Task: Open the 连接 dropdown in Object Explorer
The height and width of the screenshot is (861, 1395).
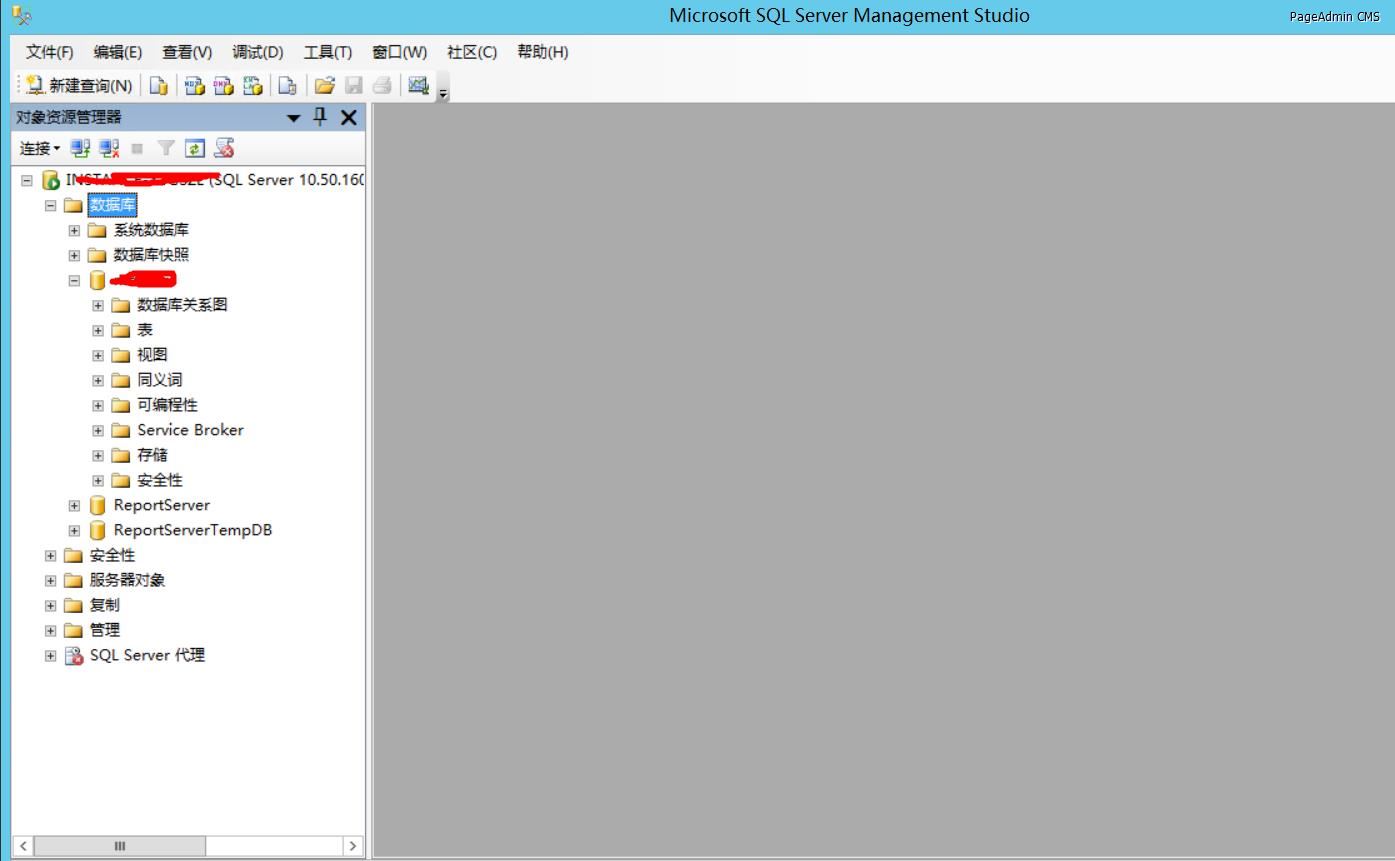Action: (x=40, y=149)
